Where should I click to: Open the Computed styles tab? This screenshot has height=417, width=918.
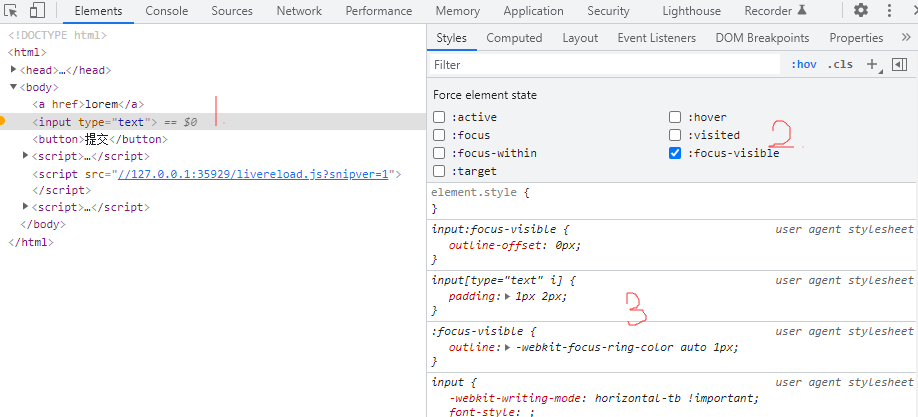point(514,38)
